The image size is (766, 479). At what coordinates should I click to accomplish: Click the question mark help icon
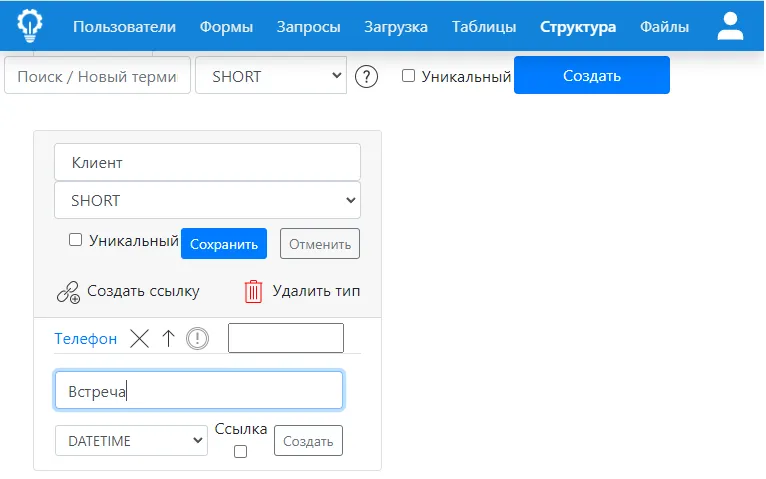coord(366,77)
